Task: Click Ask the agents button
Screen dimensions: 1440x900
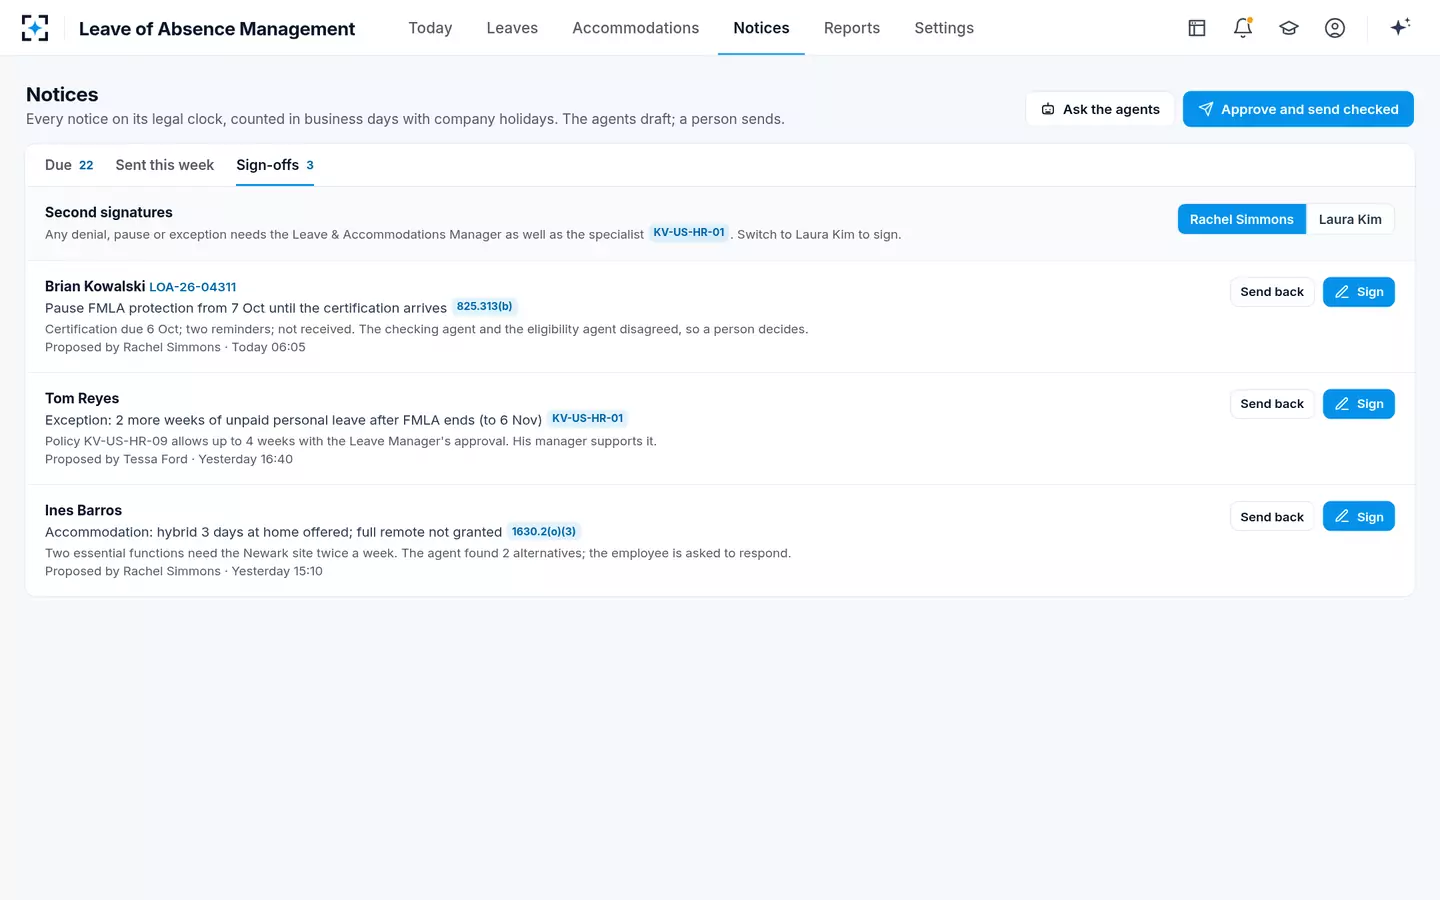Action: tap(1100, 109)
